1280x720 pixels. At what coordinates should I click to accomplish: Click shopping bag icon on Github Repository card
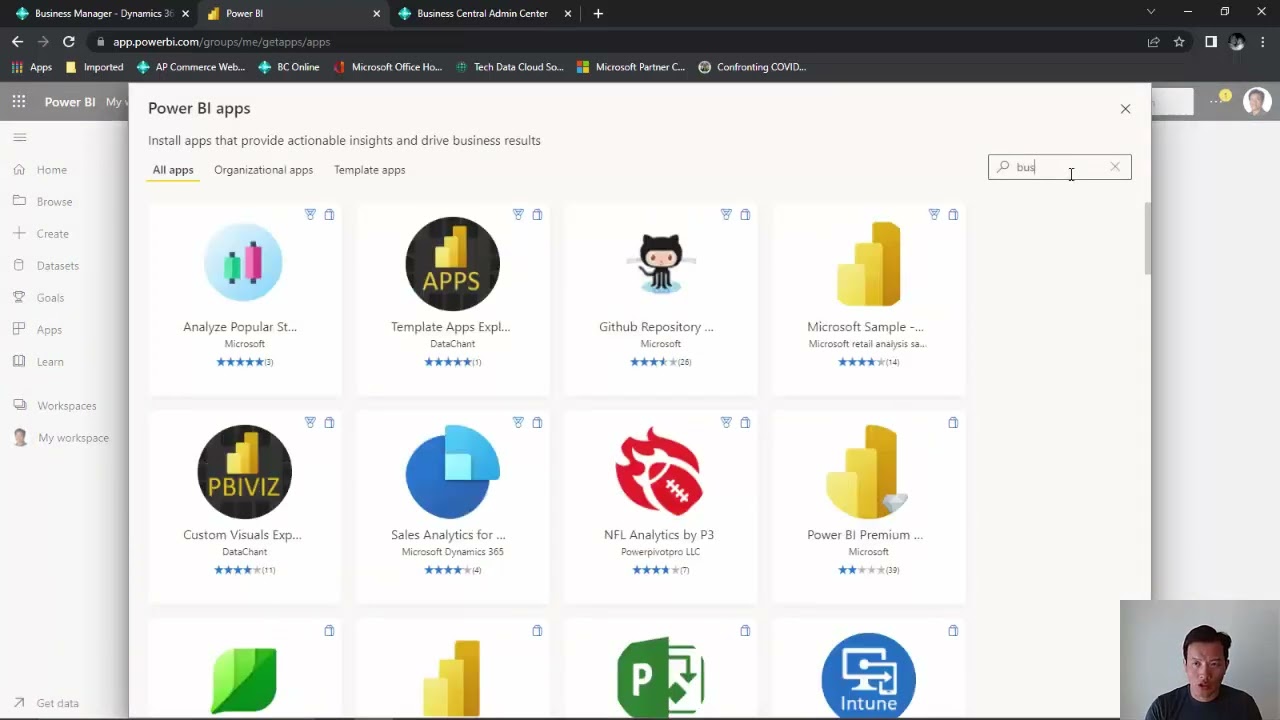point(745,214)
